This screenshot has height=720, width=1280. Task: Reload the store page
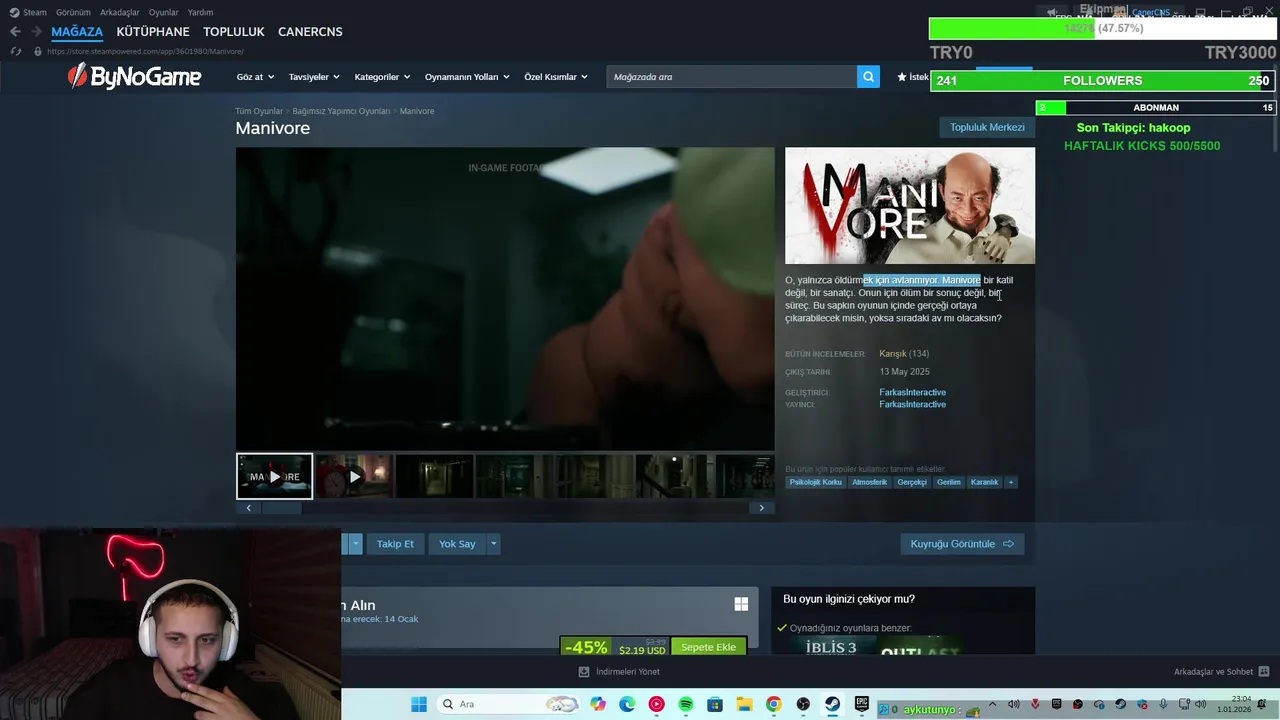(15, 51)
